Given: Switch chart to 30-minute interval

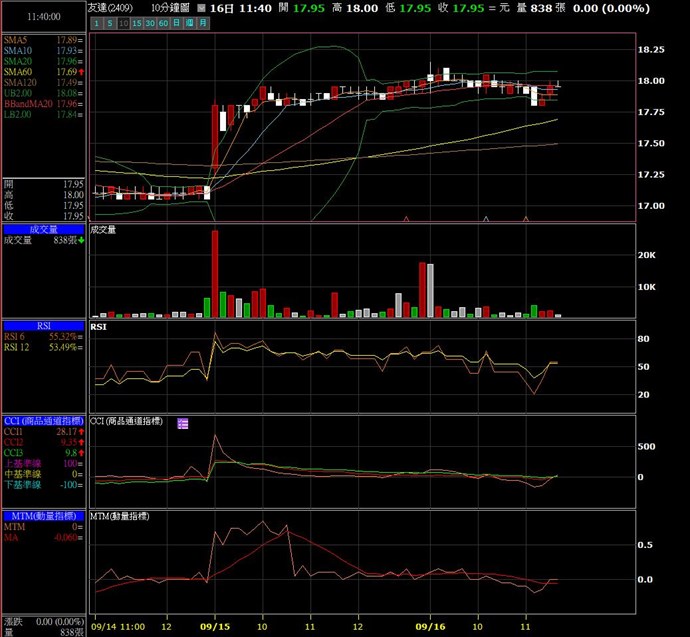Looking at the screenshot, I should tap(149, 22).
